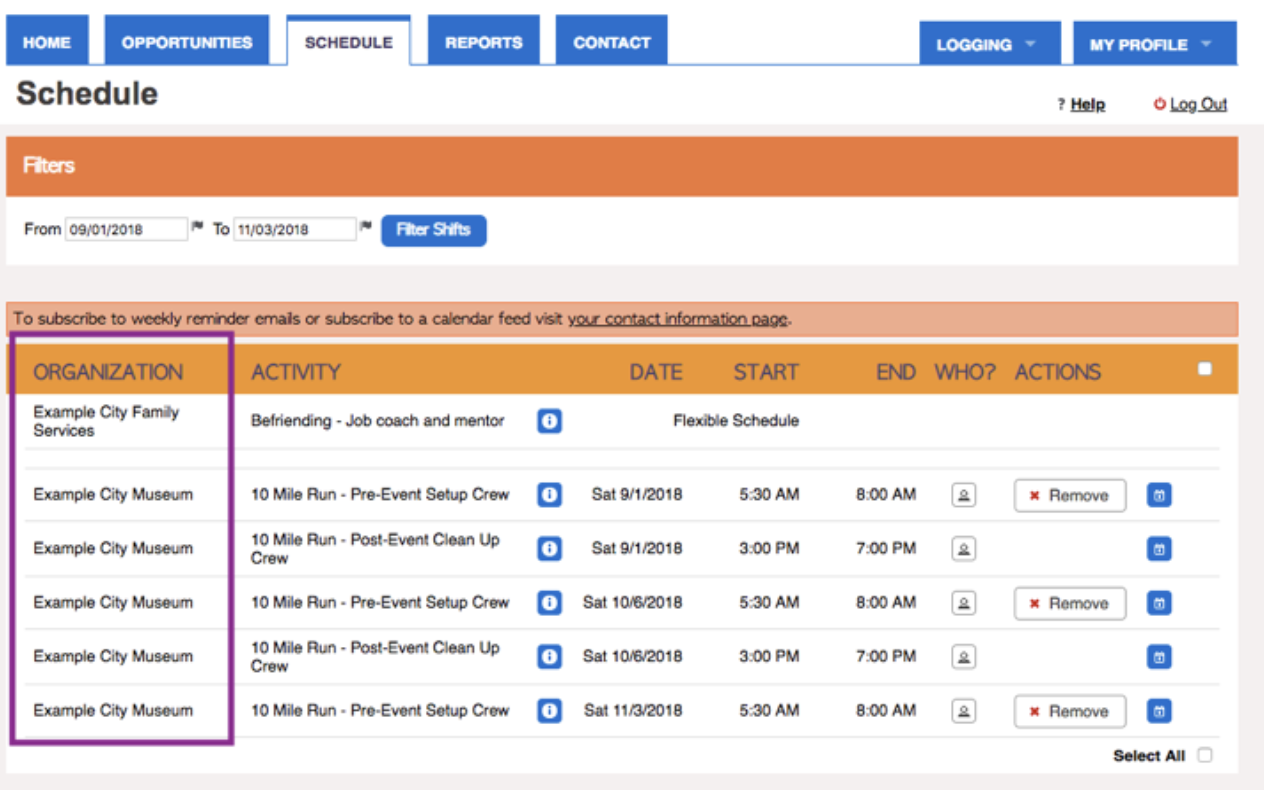Click info icon for Befriending job coach activity
This screenshot has width=1264, height=790.
click(x=549, y=421)
